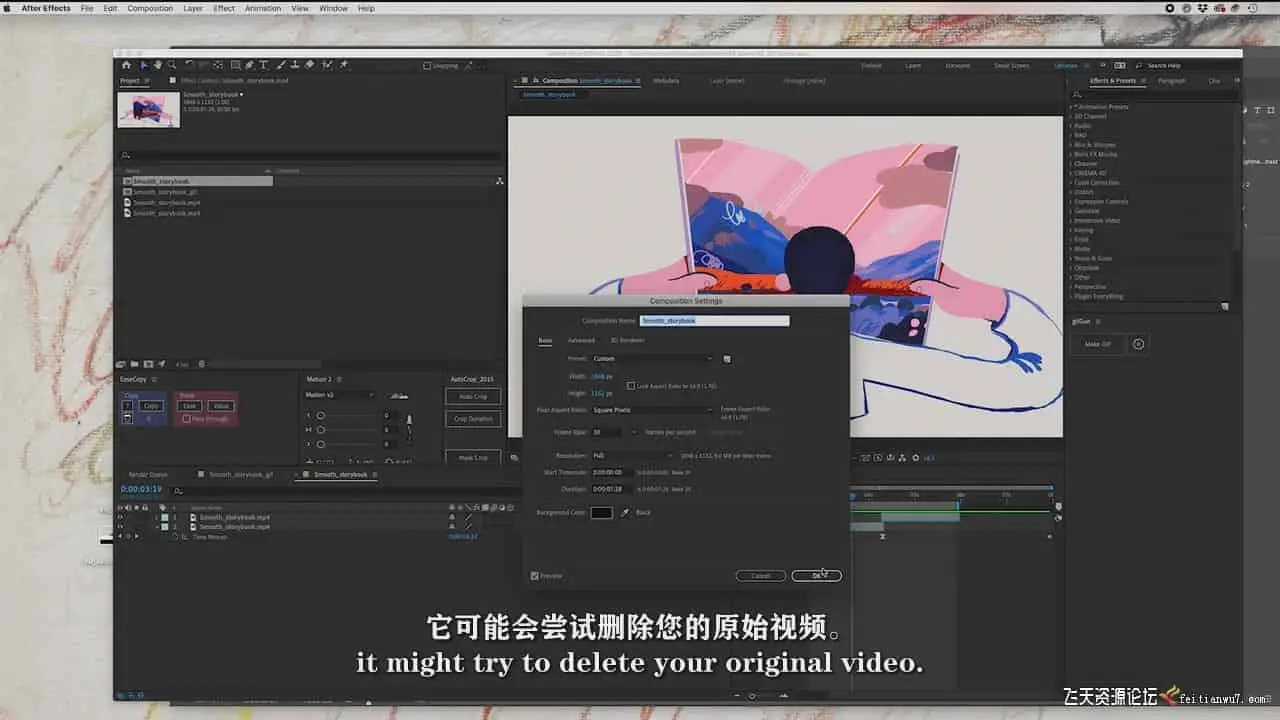Click the top Motion 2 slider handle
Viewport: 1280px width, 720px height.
pos(321,415)
